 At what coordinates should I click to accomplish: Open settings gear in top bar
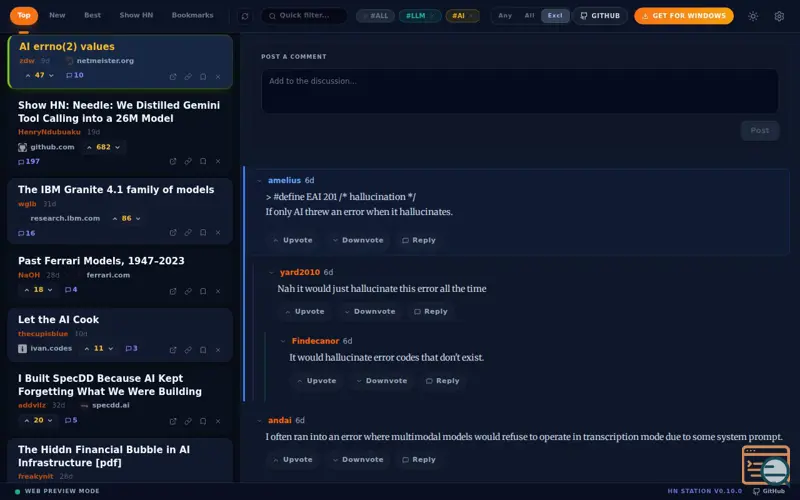(779, 16)
